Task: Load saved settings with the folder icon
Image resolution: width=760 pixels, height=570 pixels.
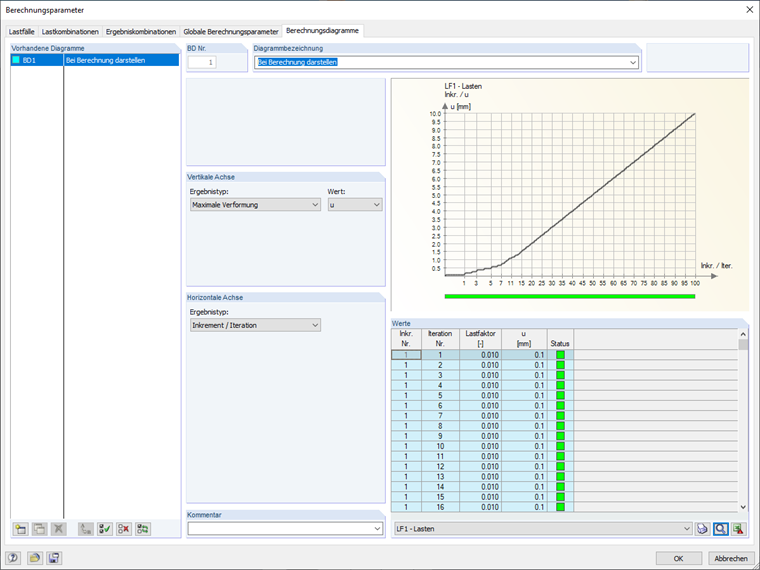Action: point(34,558)
